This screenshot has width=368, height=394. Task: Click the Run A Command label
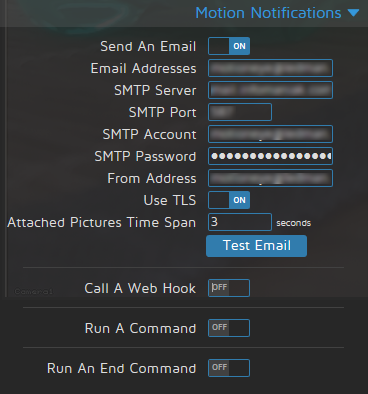coord(140,328)
